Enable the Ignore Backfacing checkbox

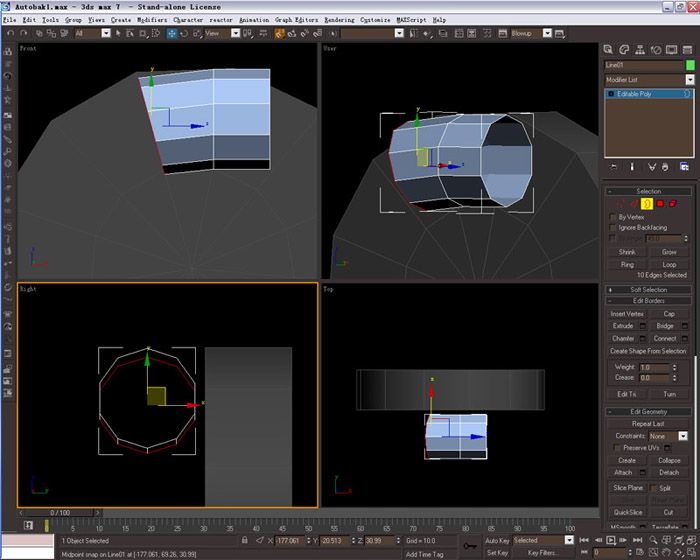[613, 228]
